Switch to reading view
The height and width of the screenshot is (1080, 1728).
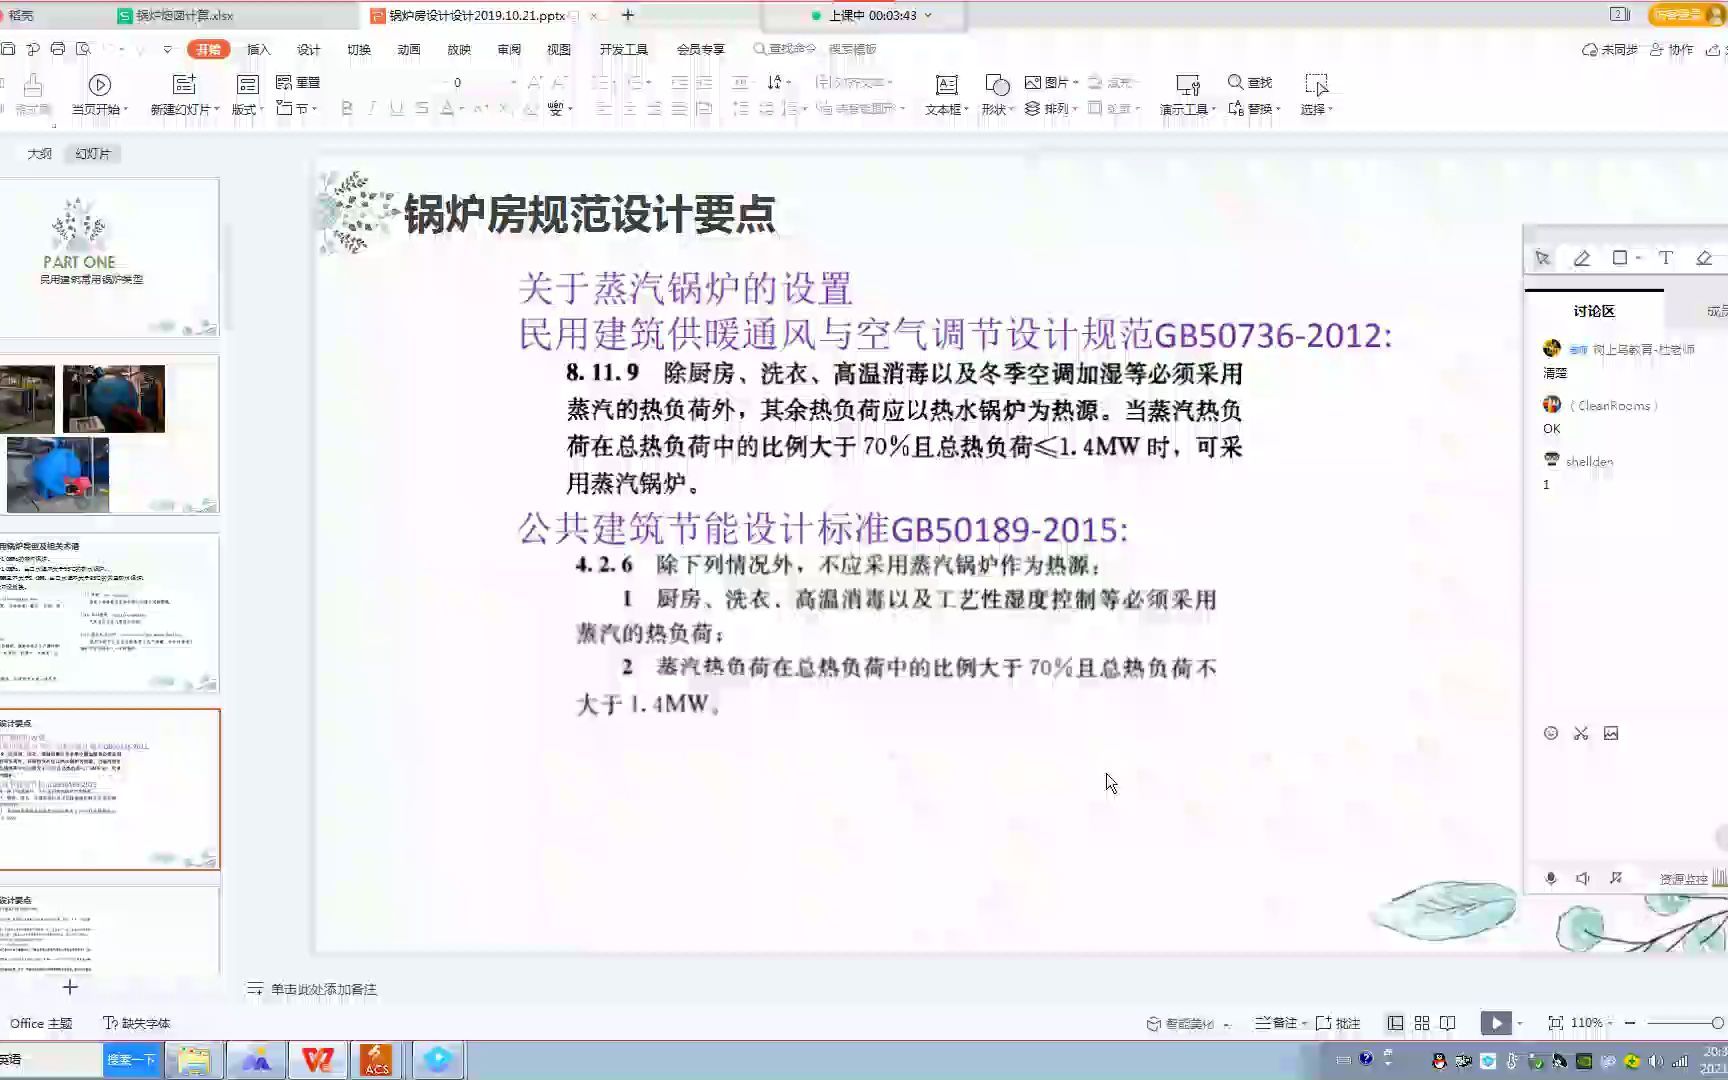1448,1023
